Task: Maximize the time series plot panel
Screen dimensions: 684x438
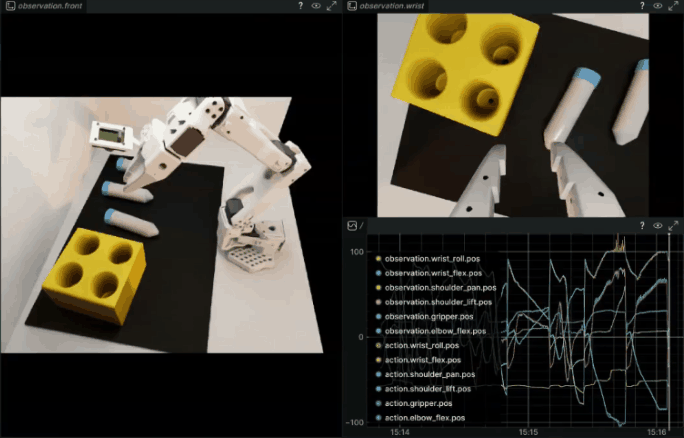Action: tap(674, 226)
